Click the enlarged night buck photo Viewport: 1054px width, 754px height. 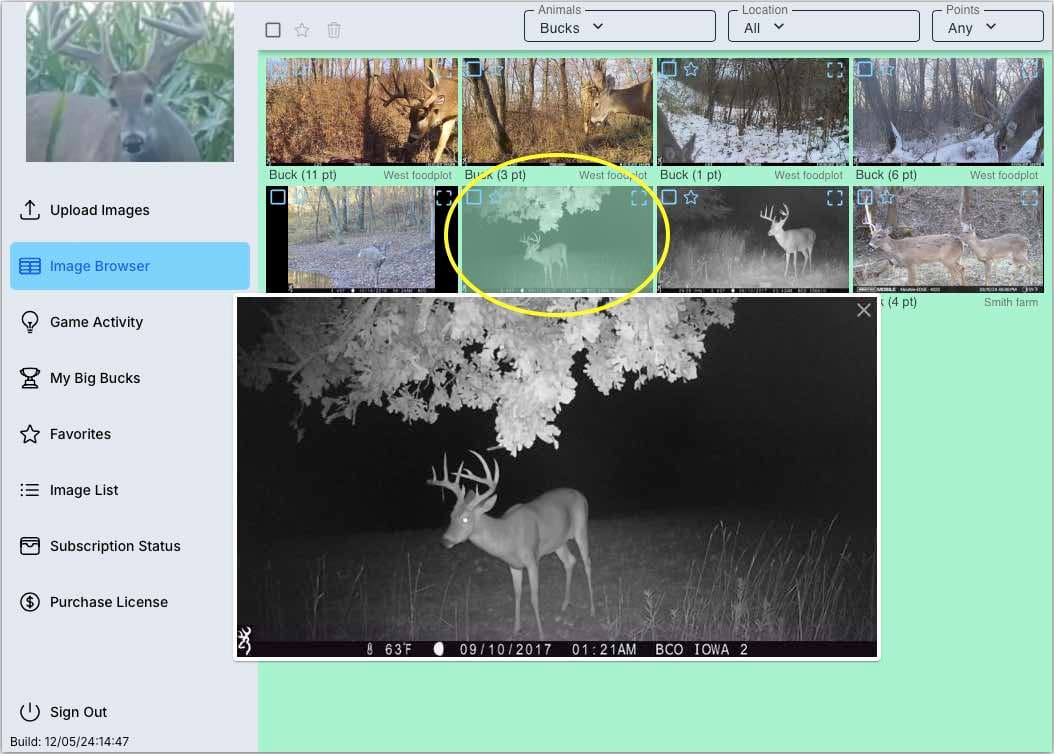coord(557,478)
